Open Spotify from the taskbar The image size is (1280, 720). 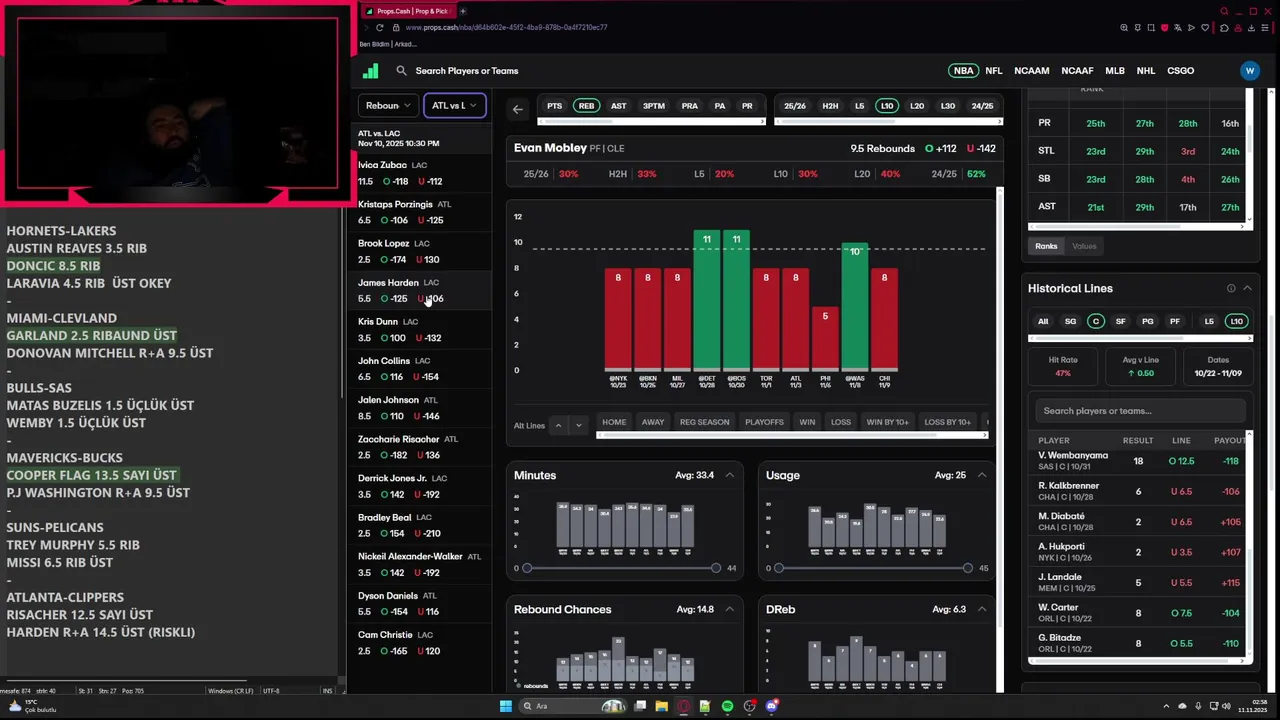727,706
